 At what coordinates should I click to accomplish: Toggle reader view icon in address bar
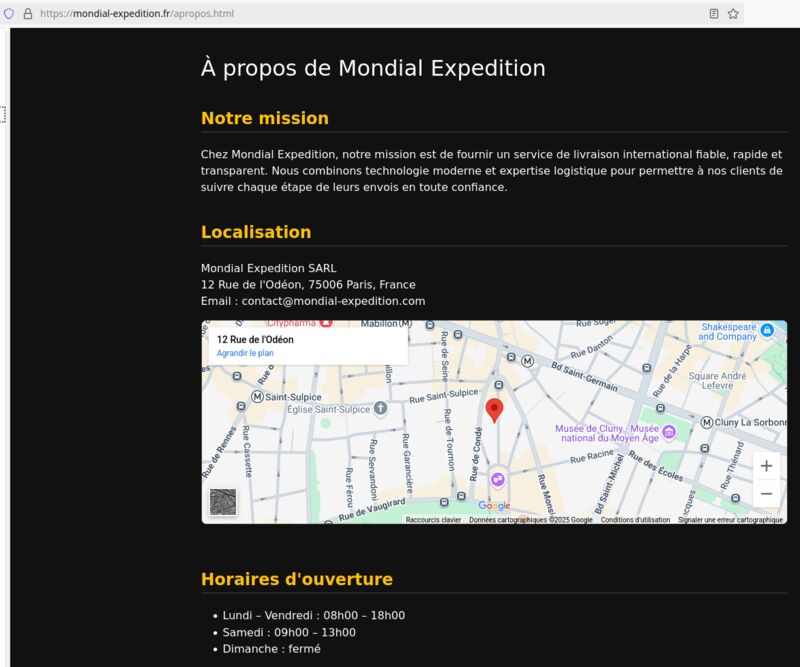click(x=714, y=14)
